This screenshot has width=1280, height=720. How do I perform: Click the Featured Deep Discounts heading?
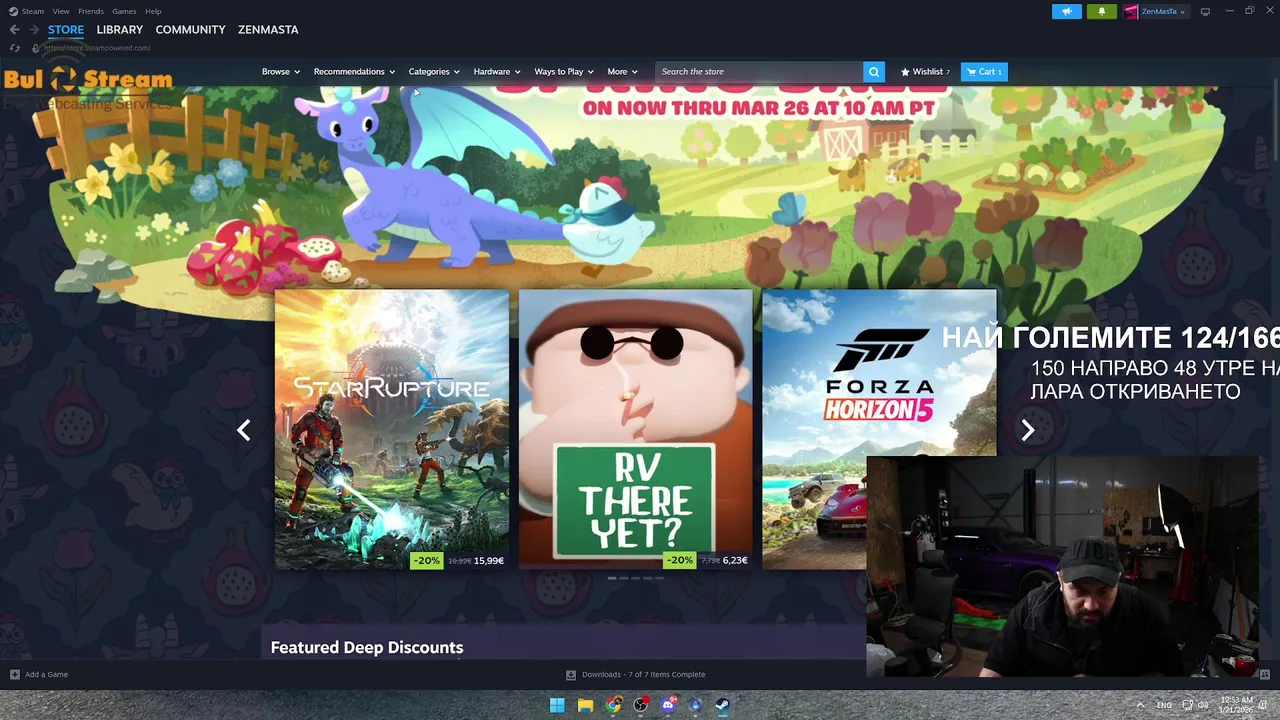pyautogui.click(x=367, y=648)
